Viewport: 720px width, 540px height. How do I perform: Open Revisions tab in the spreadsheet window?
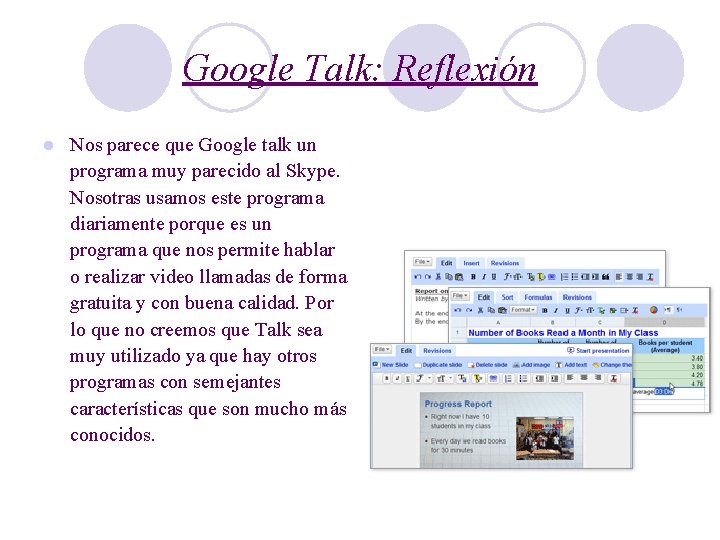coord(577,297)
